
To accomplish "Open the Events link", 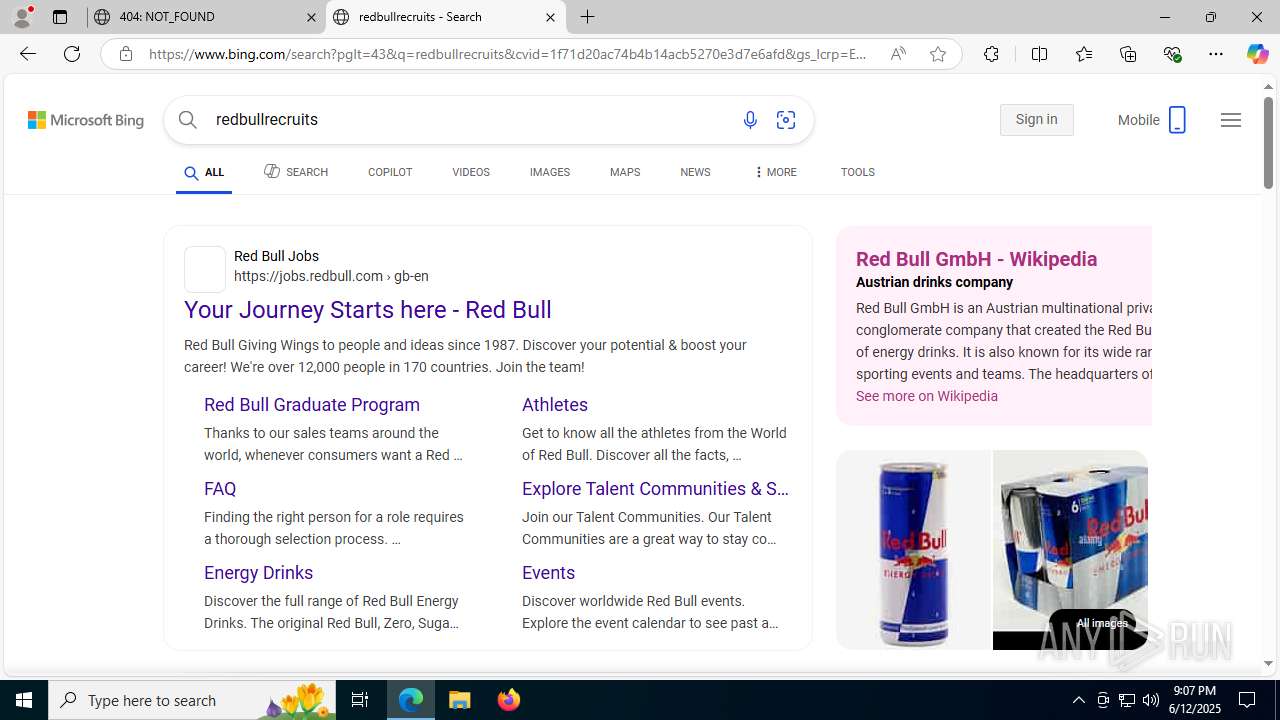I will (548, 573).
